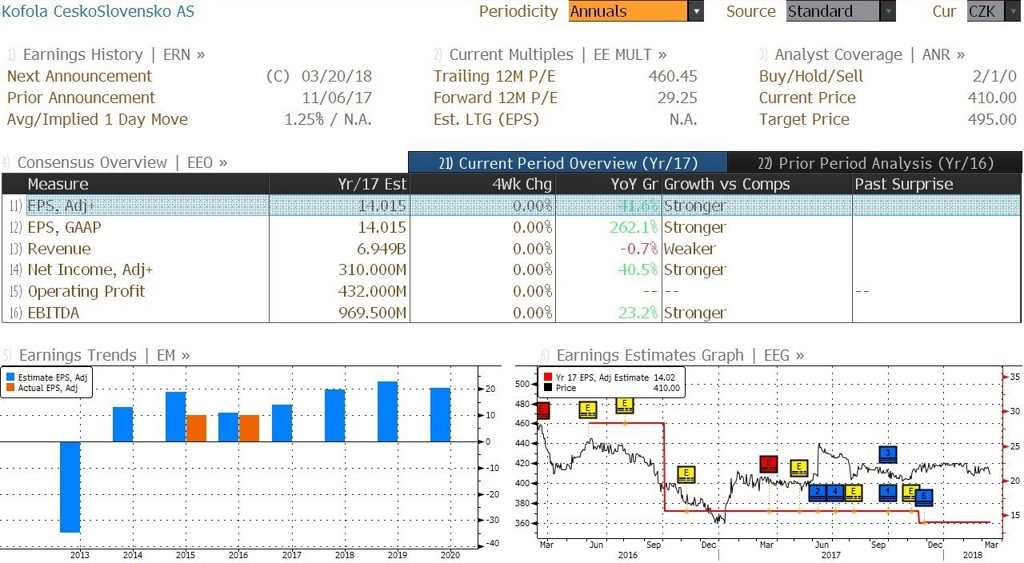Click Next Announcement date 03/20/18
The image size is (1024, 563).
(336, 76)
